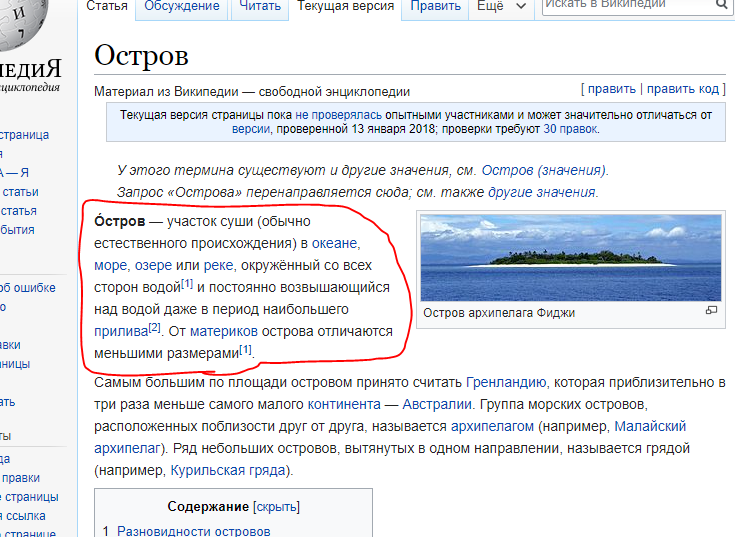Click caption Остров архипелага Фиджи

[x=499, y=313]
